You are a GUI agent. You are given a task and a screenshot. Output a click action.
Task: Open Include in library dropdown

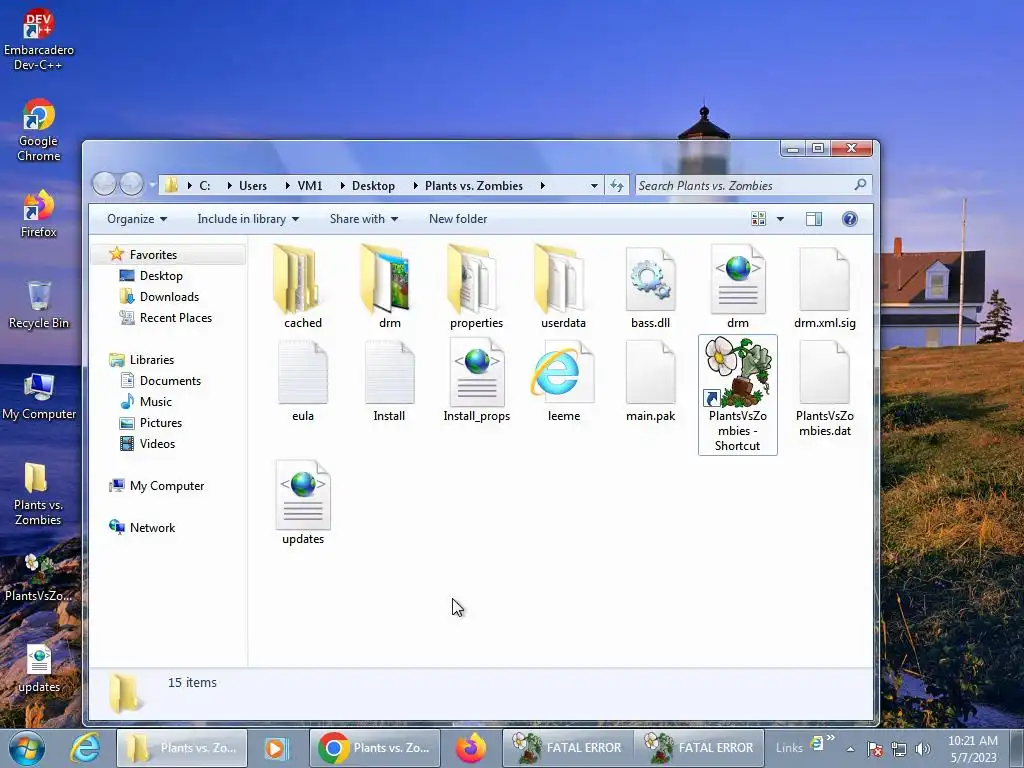pyautogui.click(x=248, y=219)
